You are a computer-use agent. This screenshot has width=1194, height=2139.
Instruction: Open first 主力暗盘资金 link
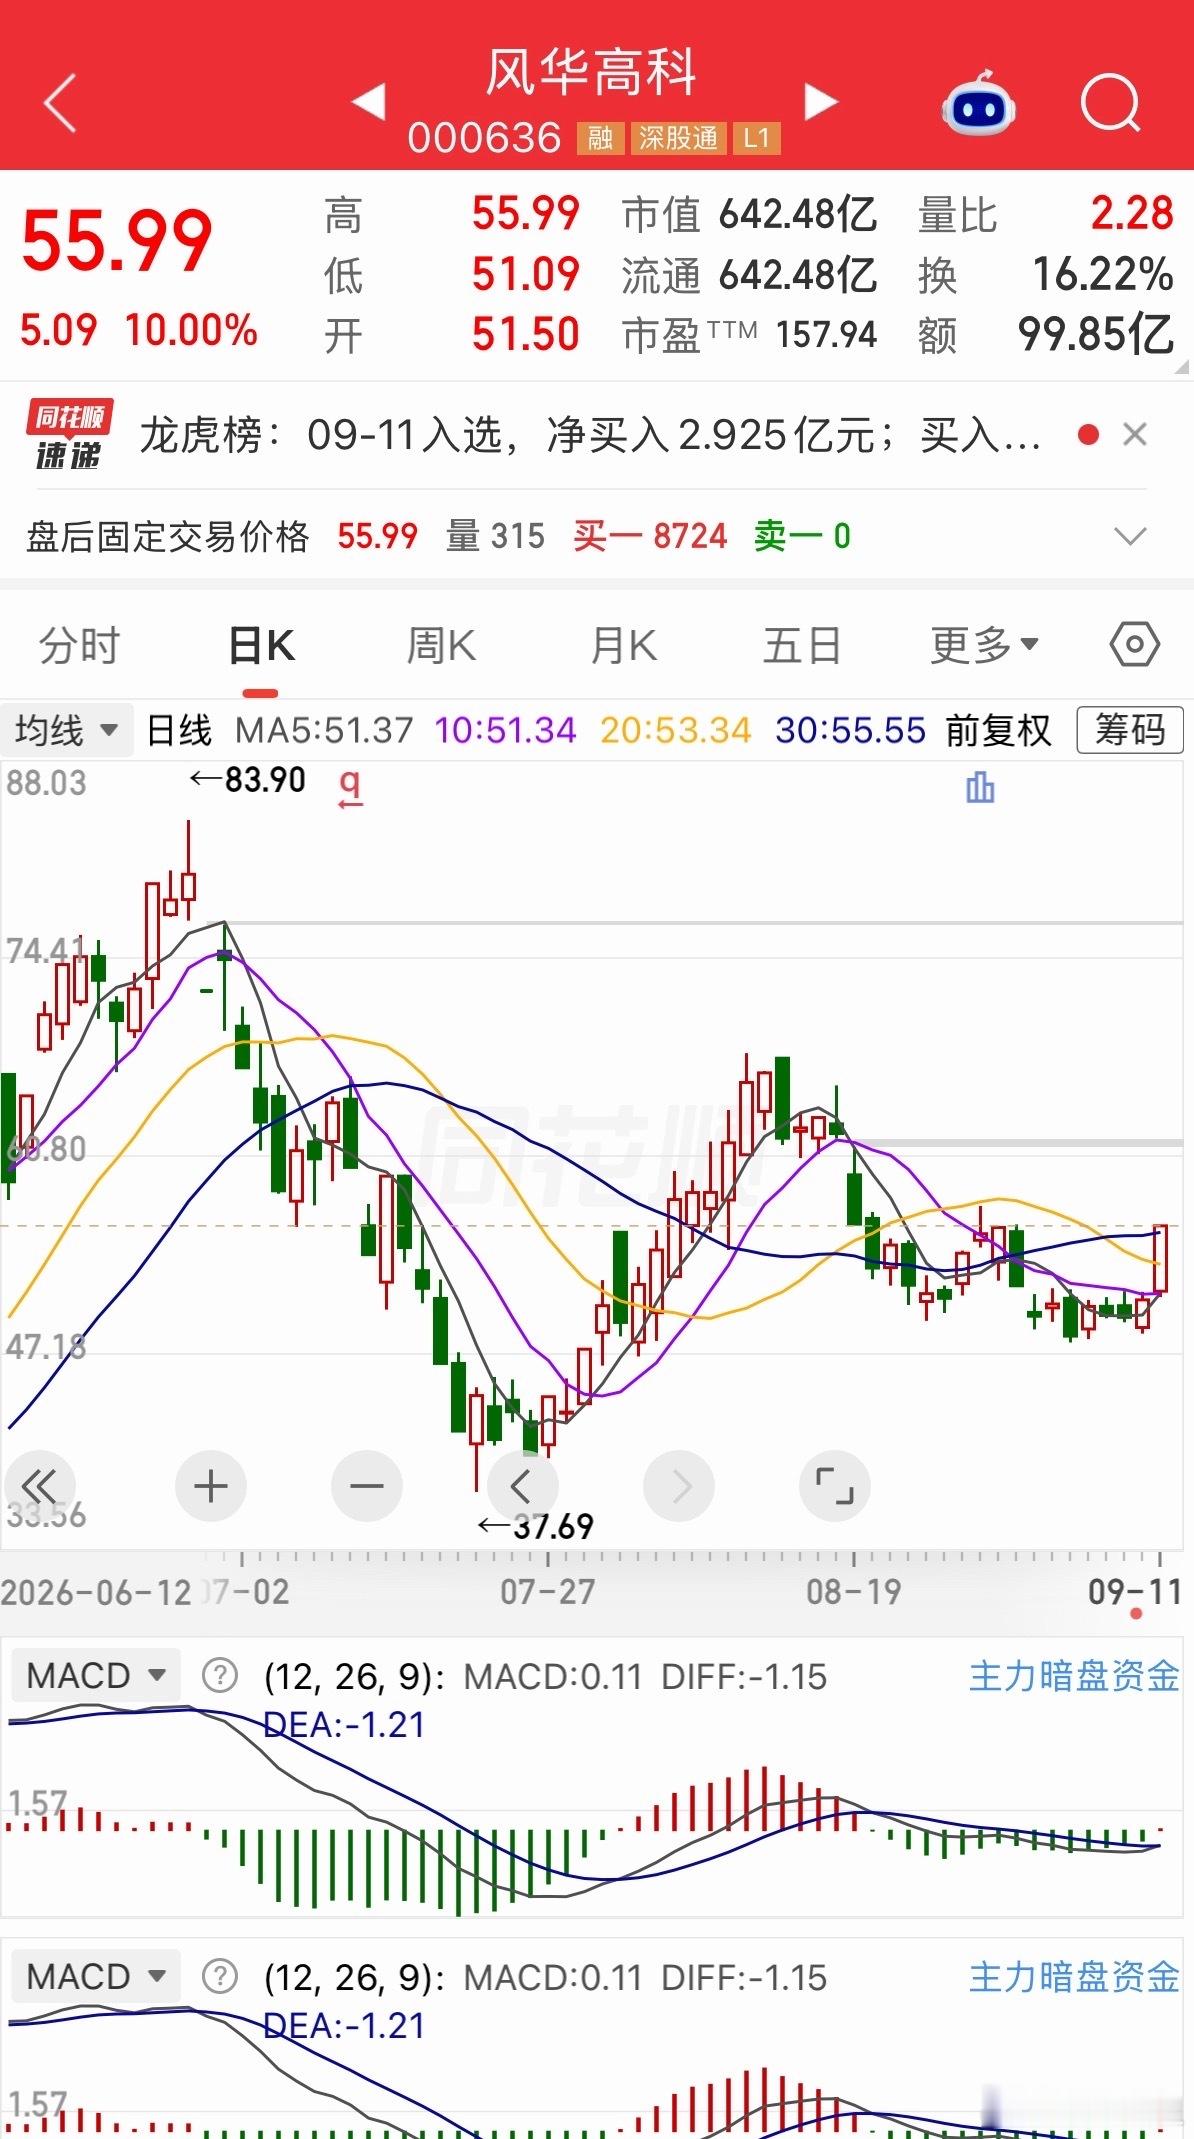click(x=1074, y=1675)
